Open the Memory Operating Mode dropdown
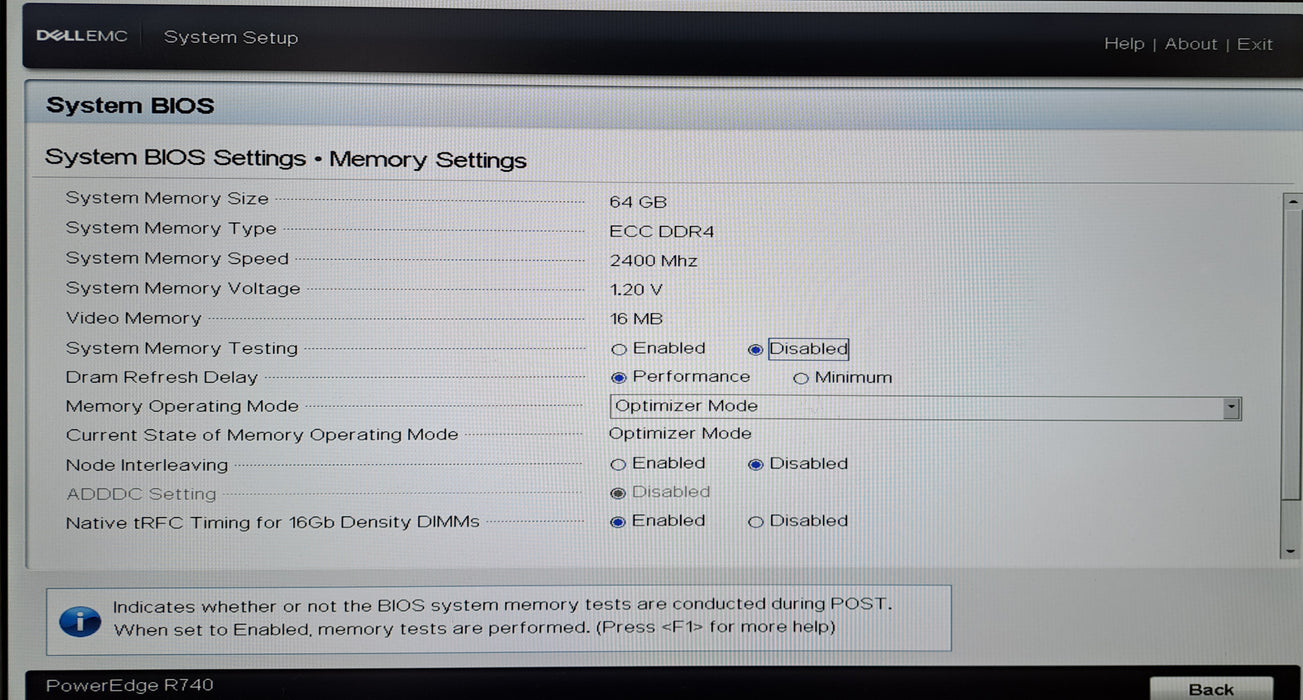The height and width of the screenshot is (700, 1303). tap(925, 407)
